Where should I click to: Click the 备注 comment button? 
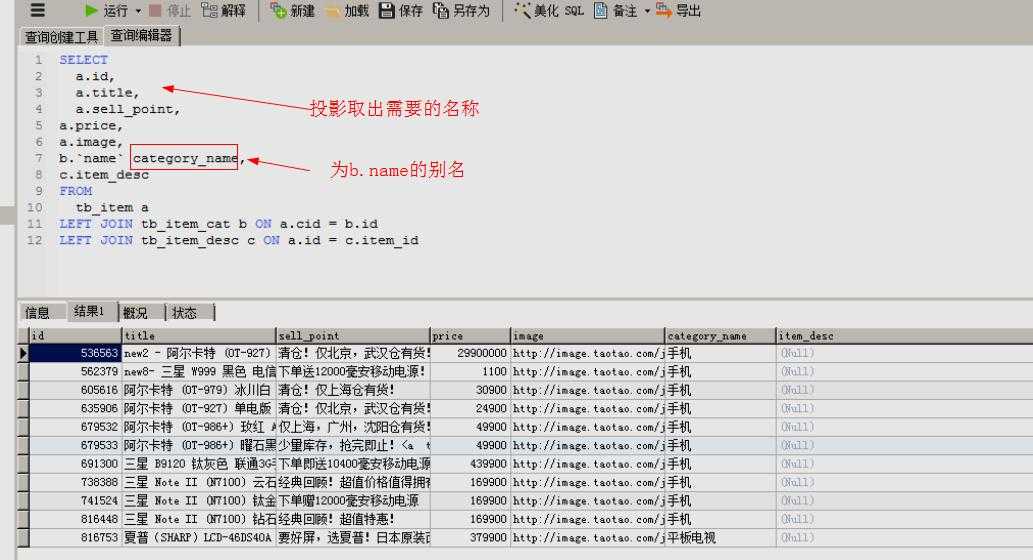pos(615,11)
